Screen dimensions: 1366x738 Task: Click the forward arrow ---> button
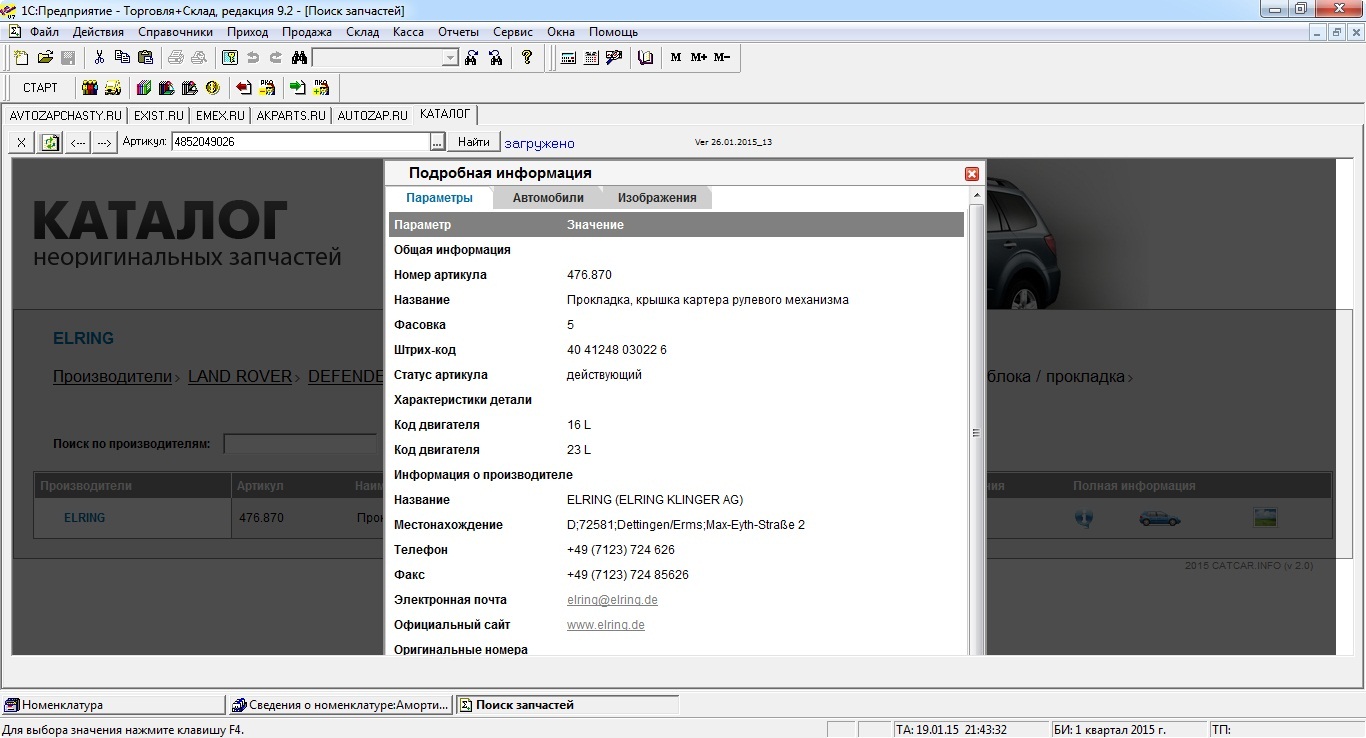[105, 143]
